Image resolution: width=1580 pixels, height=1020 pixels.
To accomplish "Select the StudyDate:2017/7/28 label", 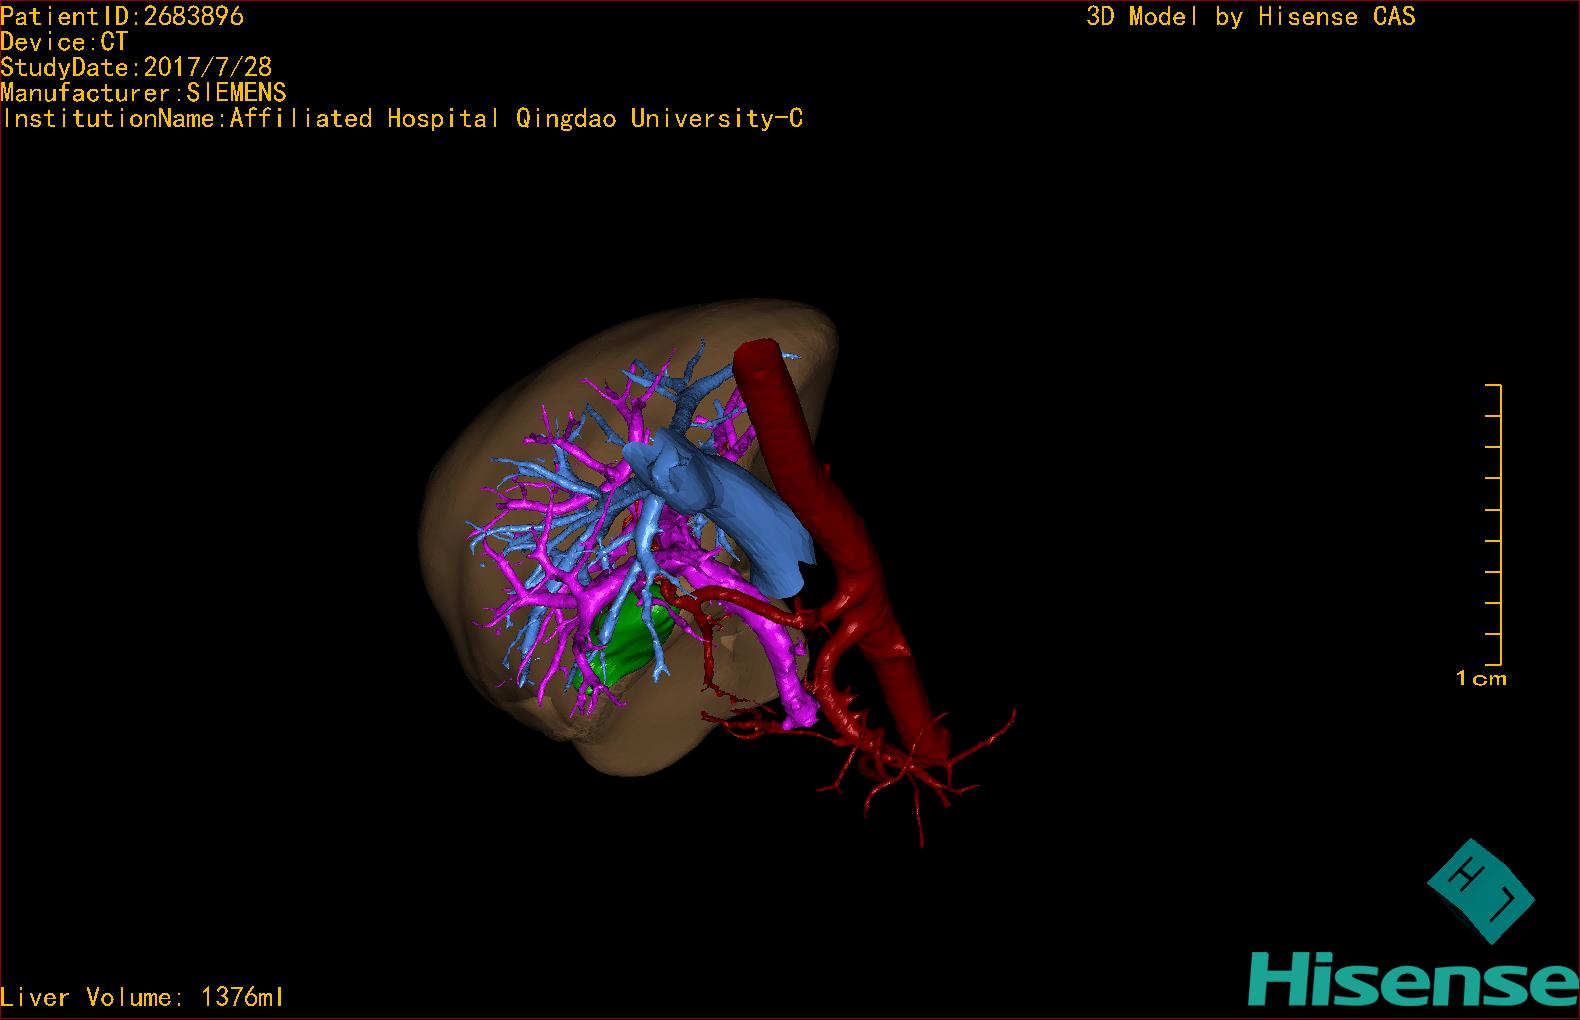I will click(x=136, y=68).
